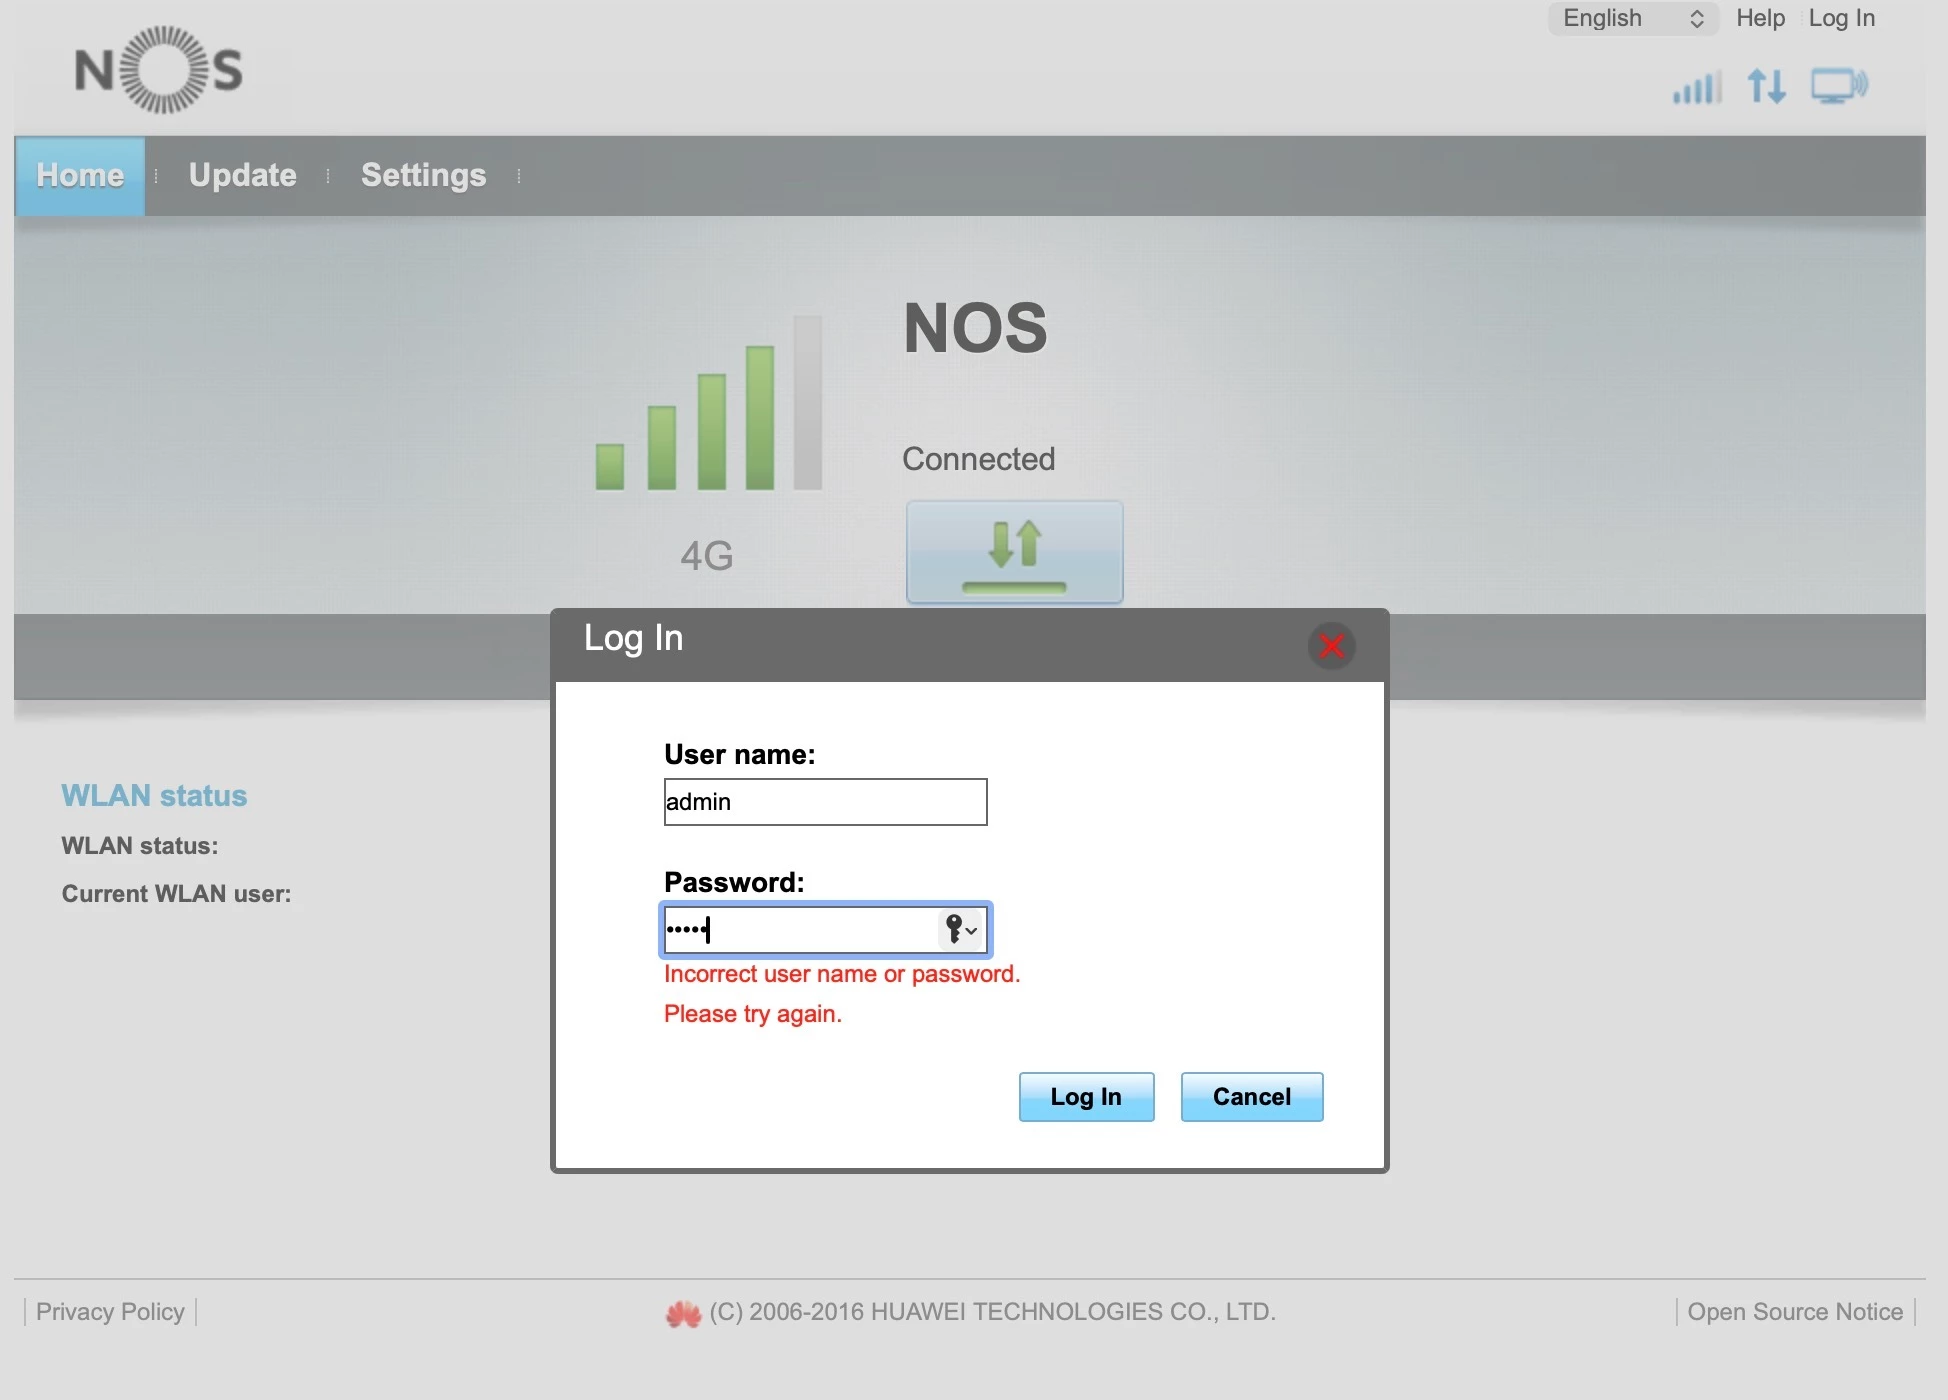Viewport: 1948px width, 1400px height.
Task: Click the WLAN monitor status icon
Action: pos(1839,86)
